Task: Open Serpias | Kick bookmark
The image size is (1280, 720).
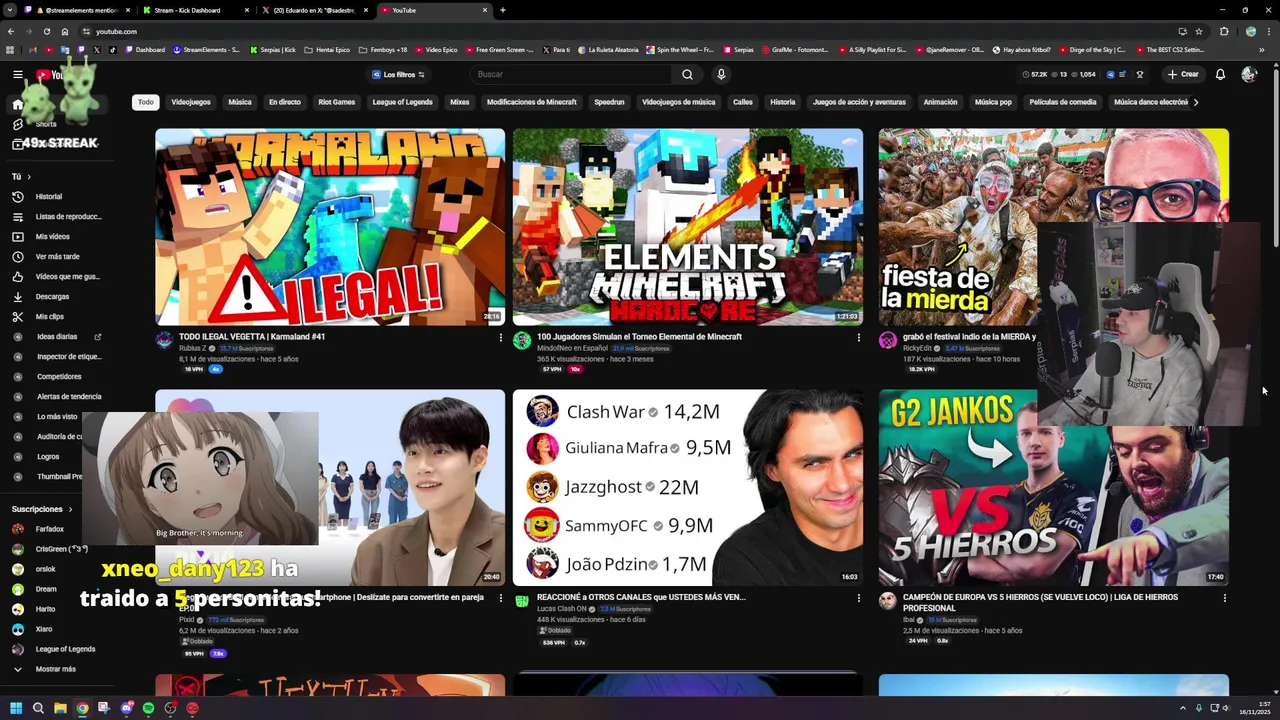Action: 271,49
